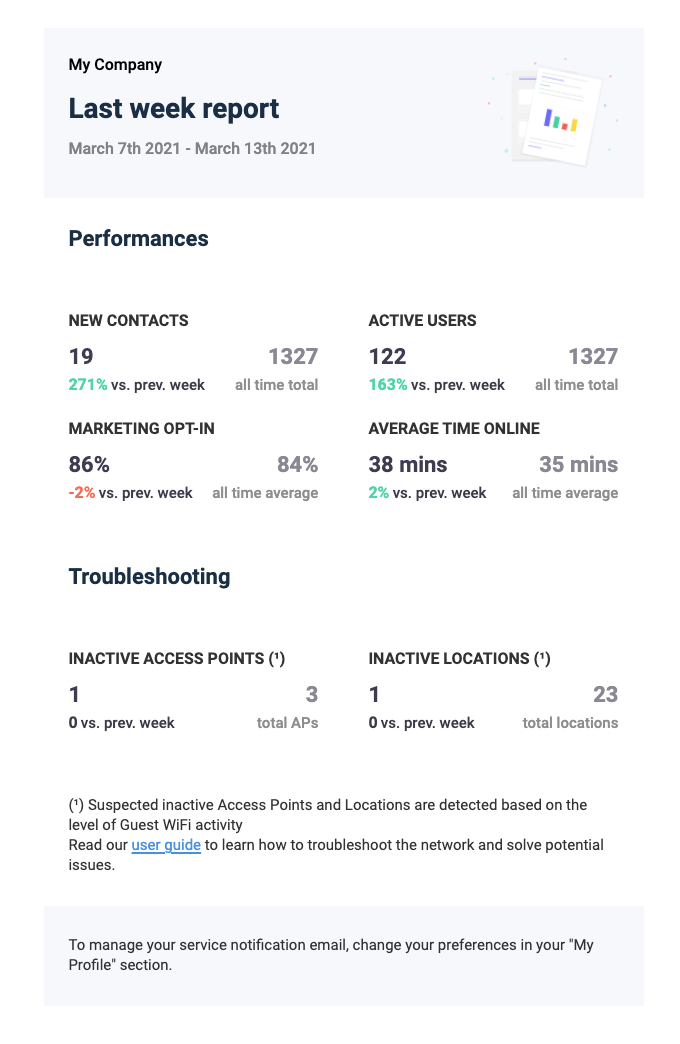Click the My Profile preferences footer text
The image size is (680, 1044).
[331, 955]
